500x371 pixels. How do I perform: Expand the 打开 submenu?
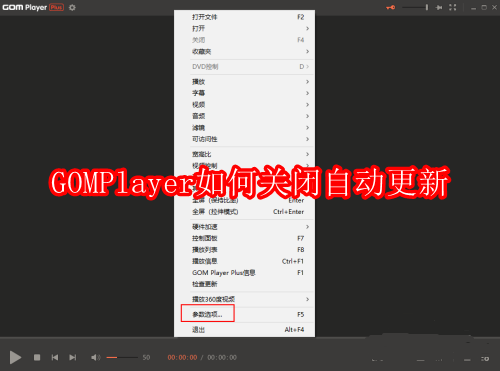tap(244, 29)
